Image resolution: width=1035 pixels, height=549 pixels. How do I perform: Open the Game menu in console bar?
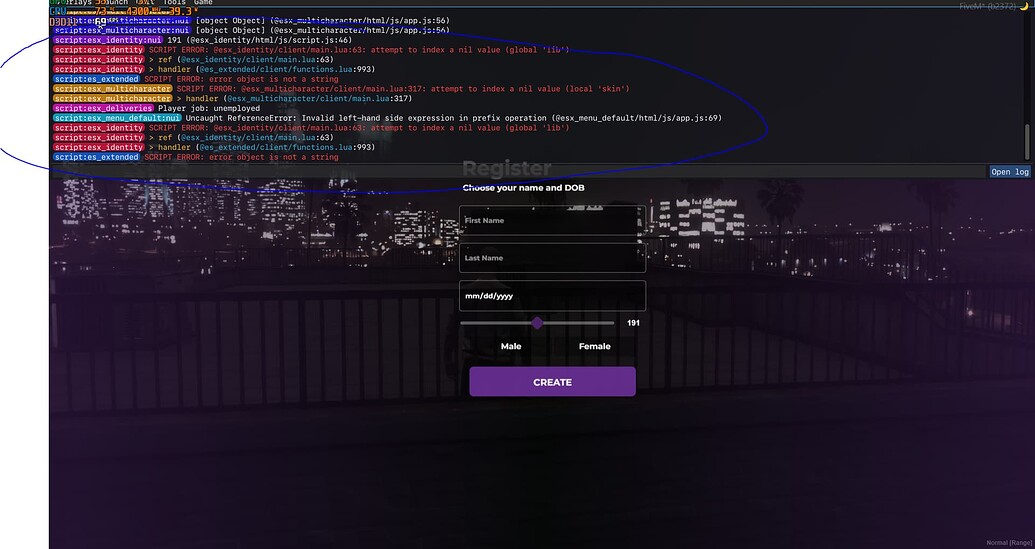pyautogui.click(x=203, y=3)
